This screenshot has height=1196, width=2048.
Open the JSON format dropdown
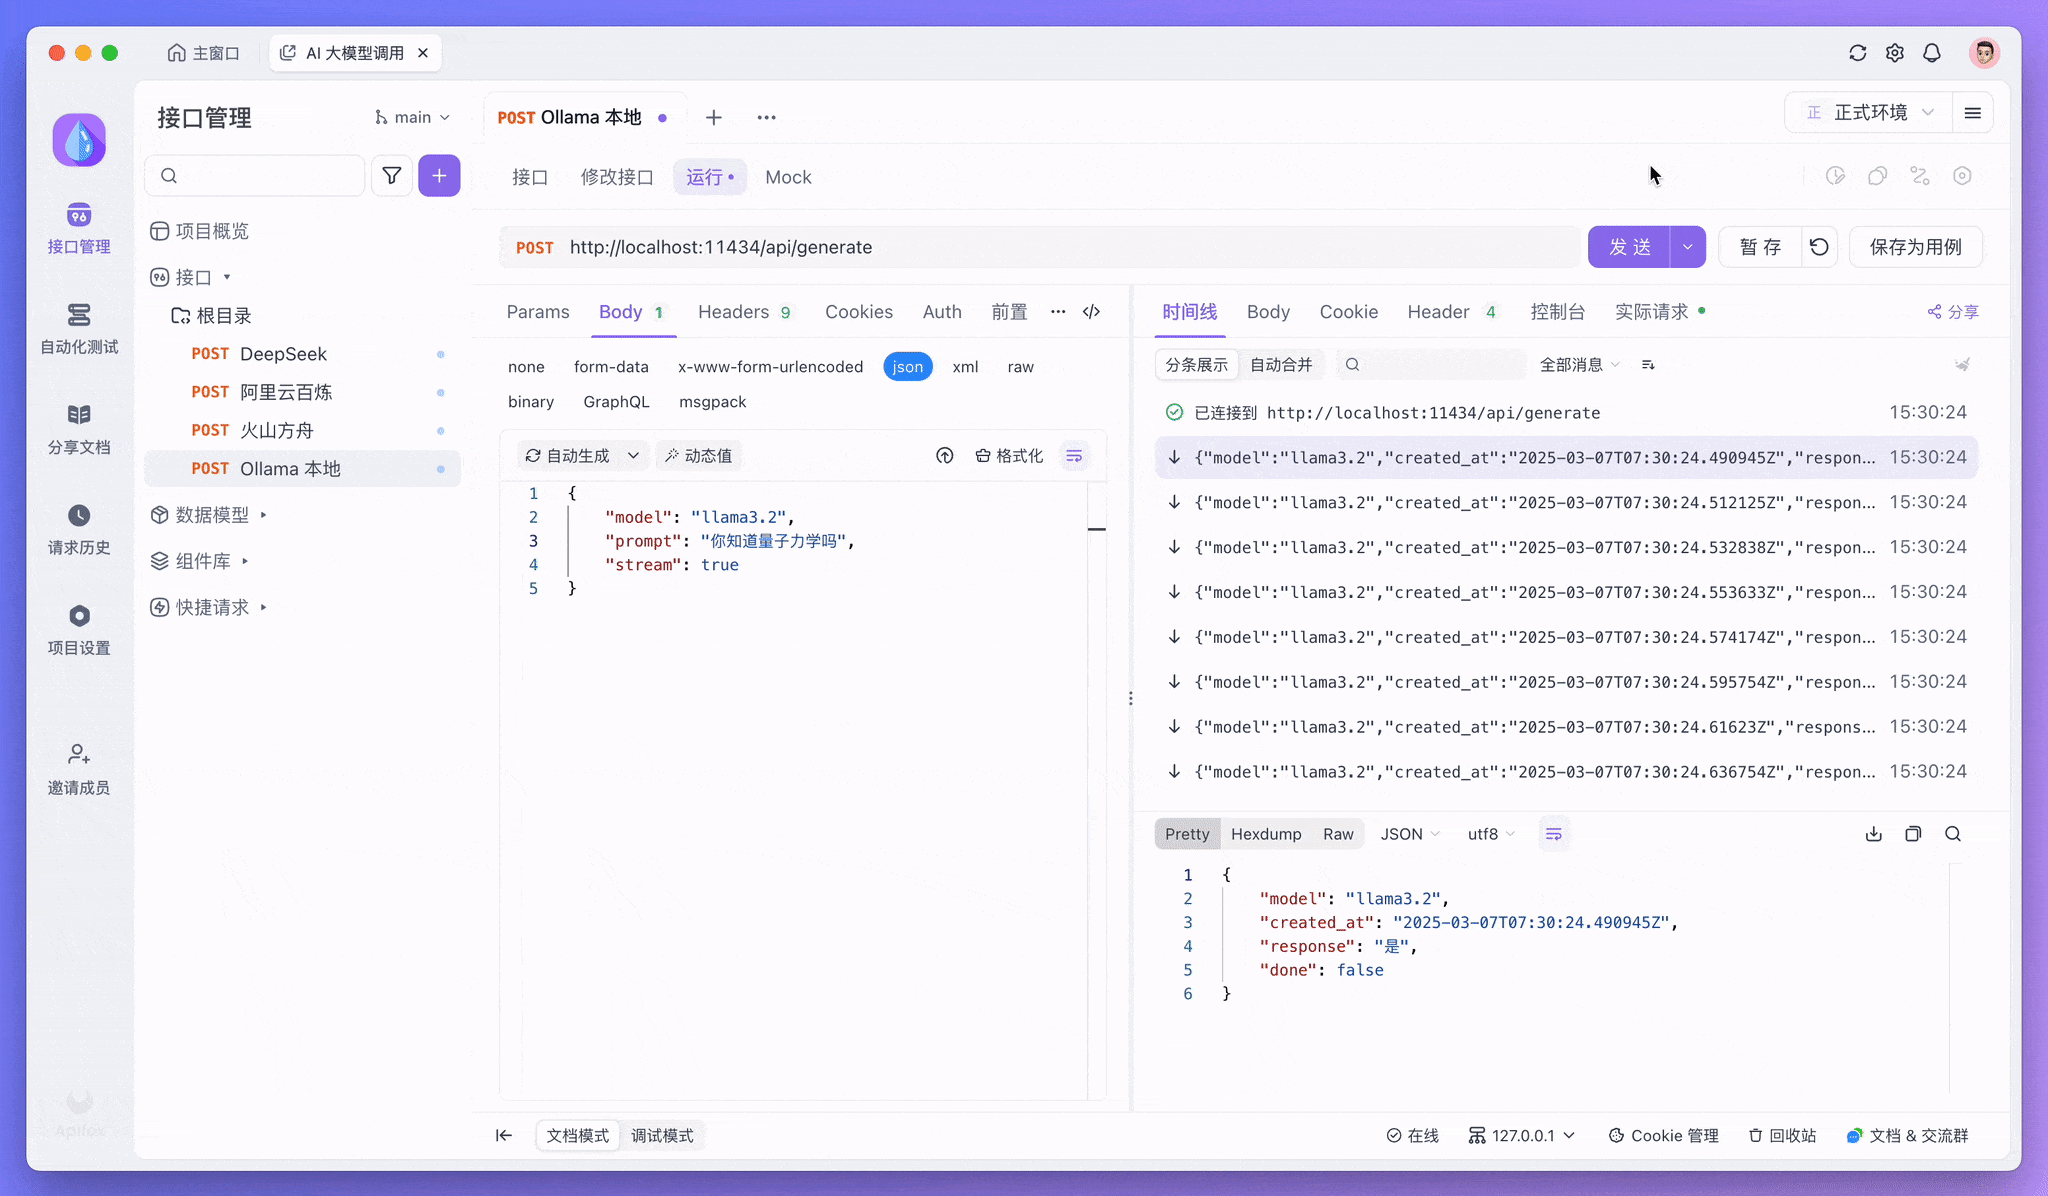point(1410,834)
